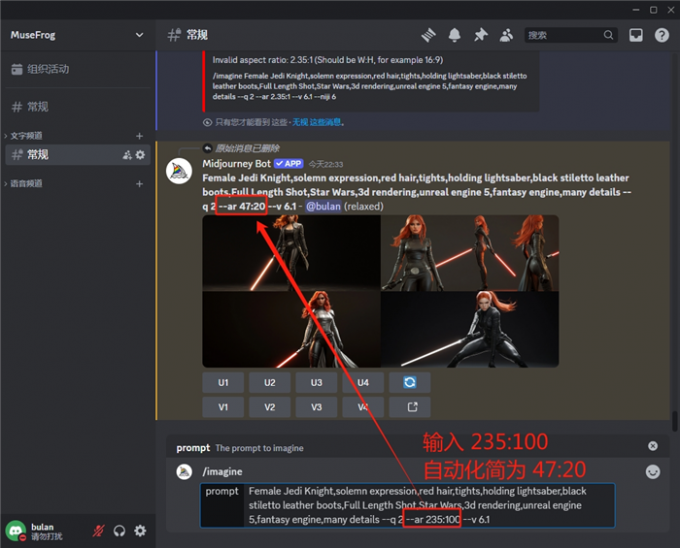Toggle headphones deafen

(119, 531)
